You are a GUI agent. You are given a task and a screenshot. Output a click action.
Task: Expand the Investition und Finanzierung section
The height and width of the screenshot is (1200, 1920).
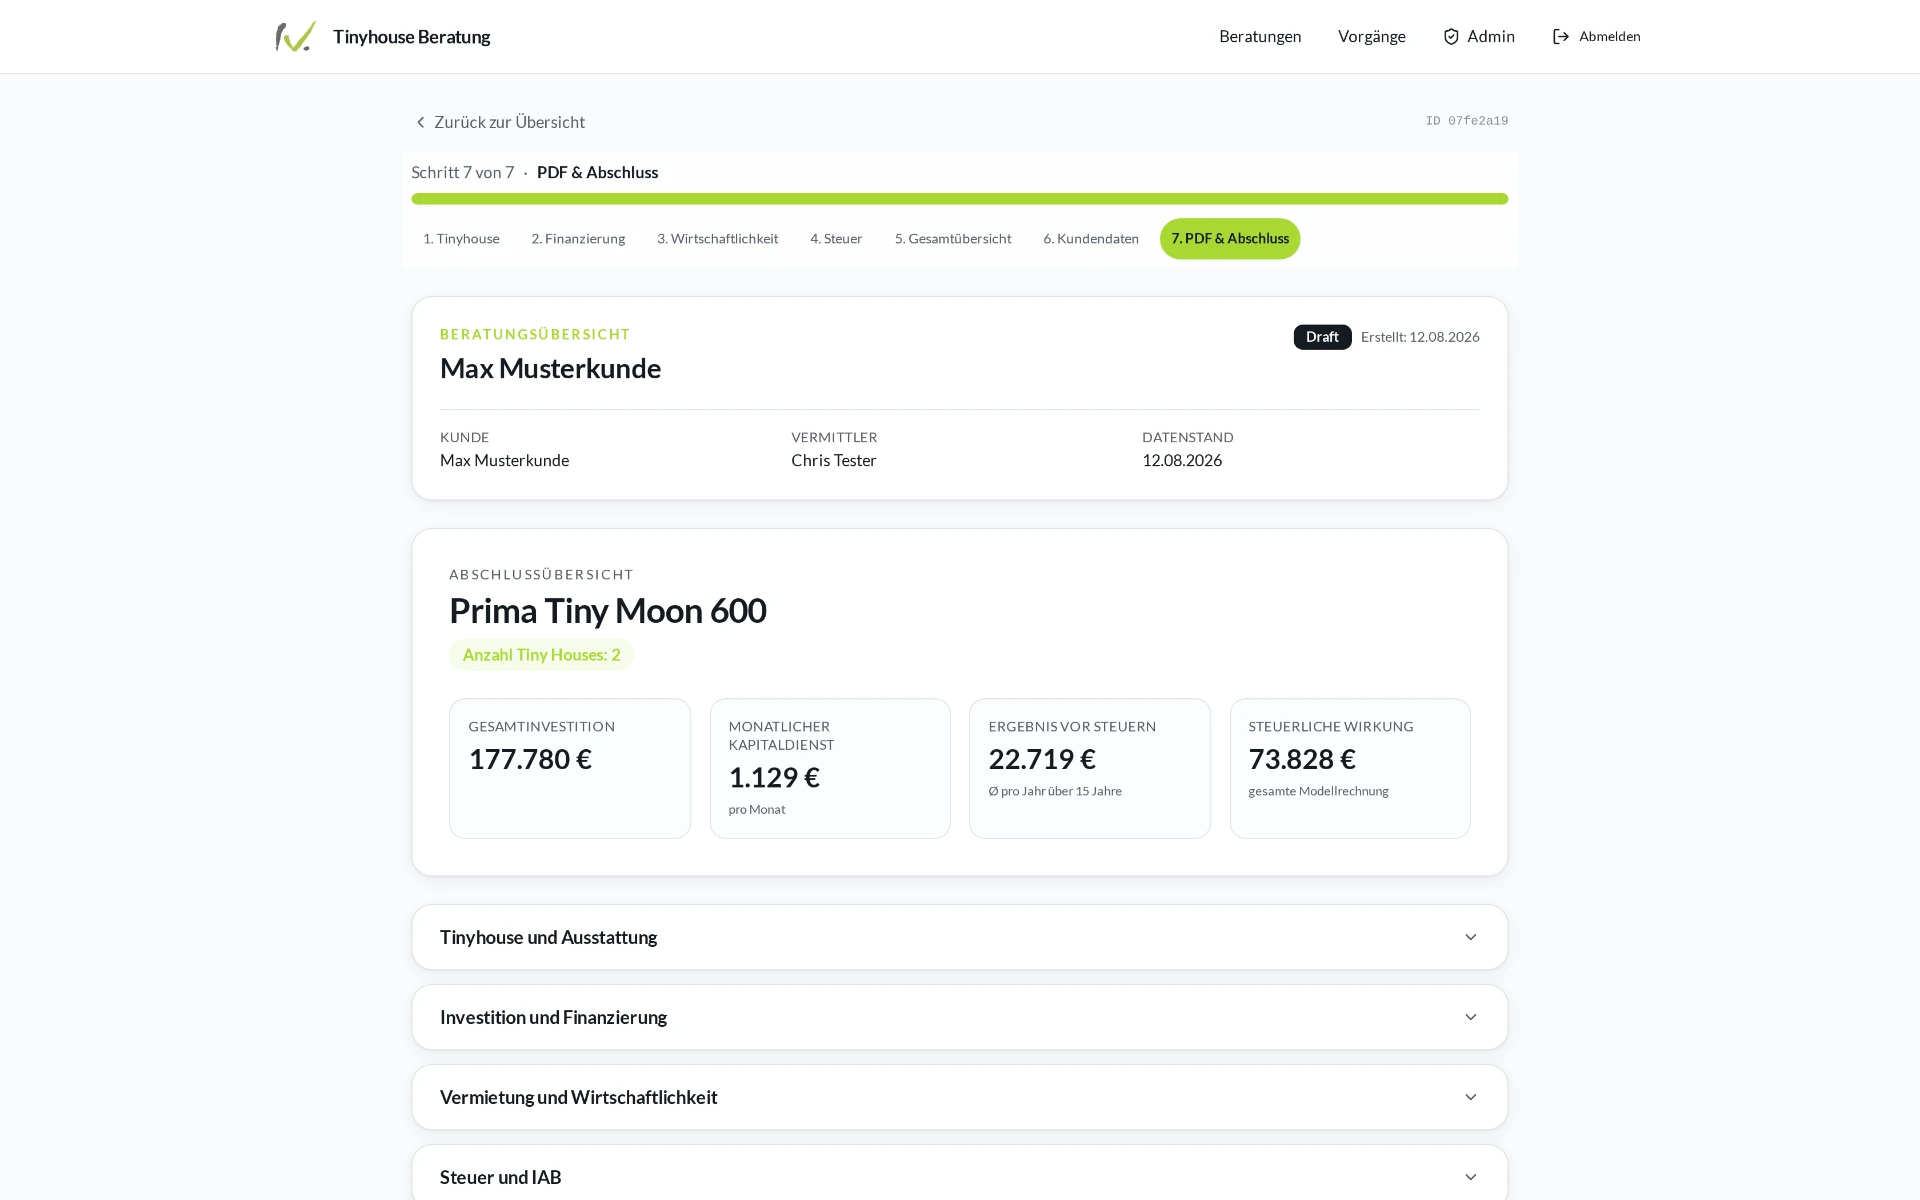[960, 1017]
